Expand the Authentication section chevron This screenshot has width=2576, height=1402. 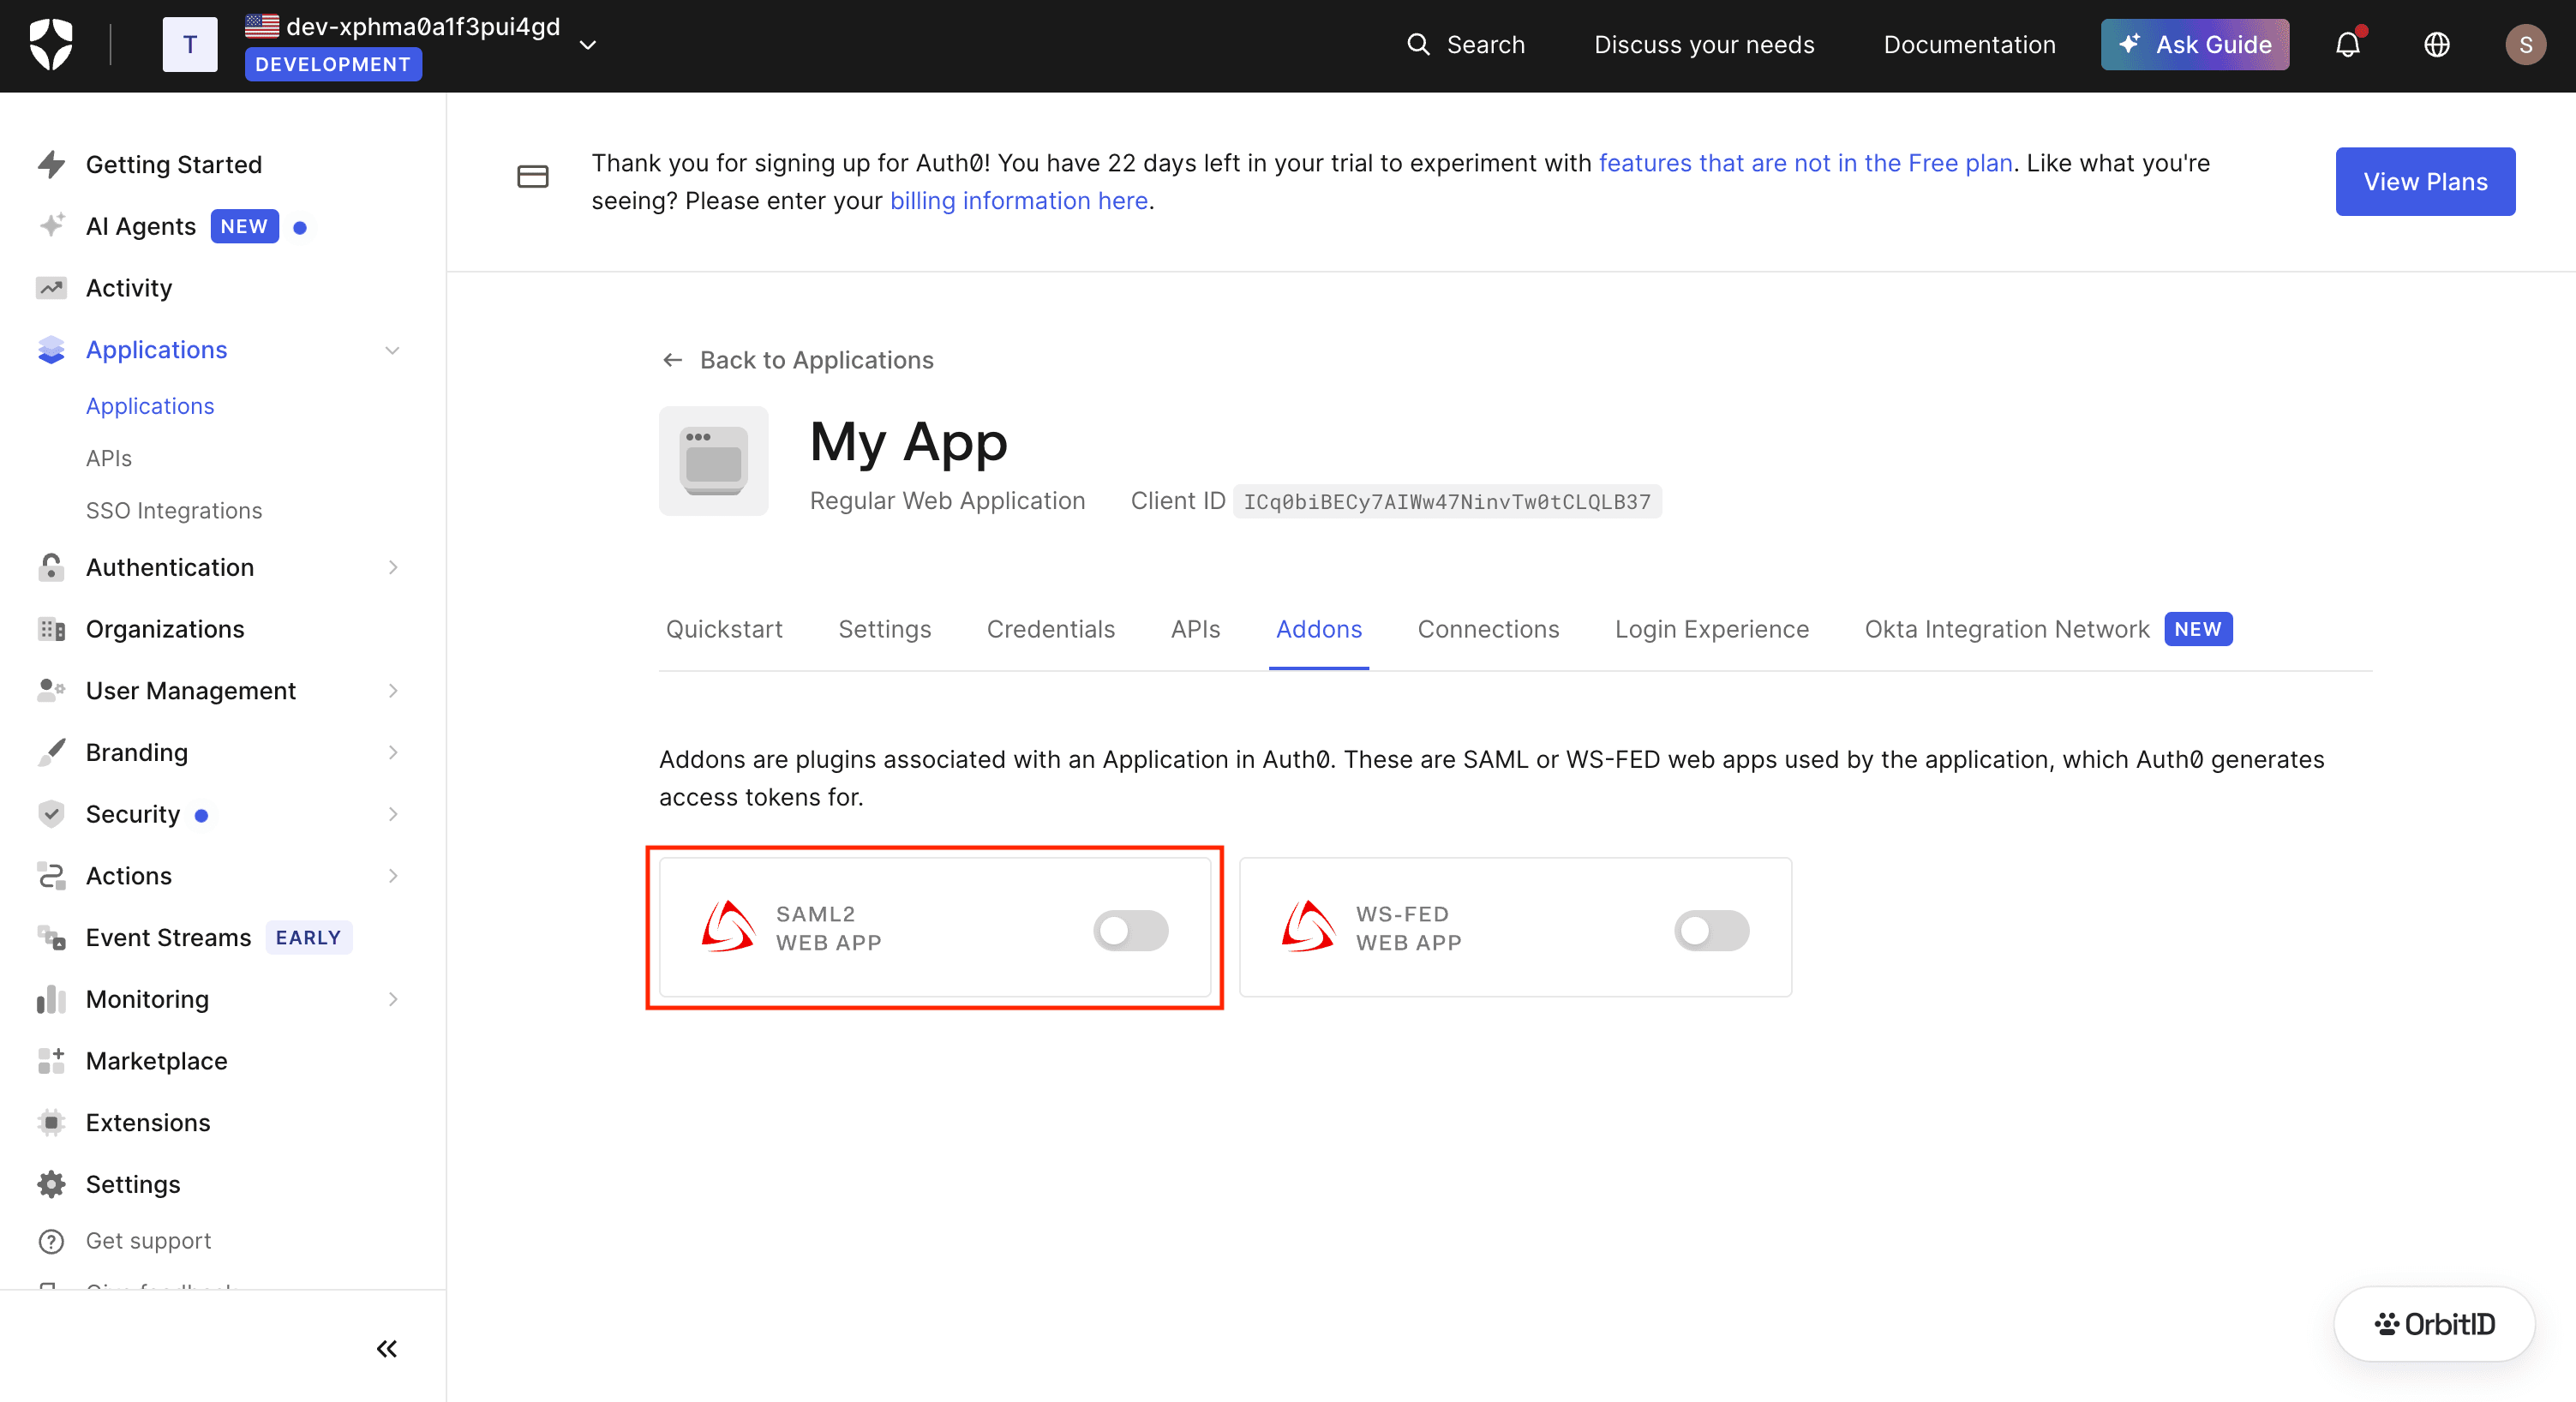[x=392, y=567]
